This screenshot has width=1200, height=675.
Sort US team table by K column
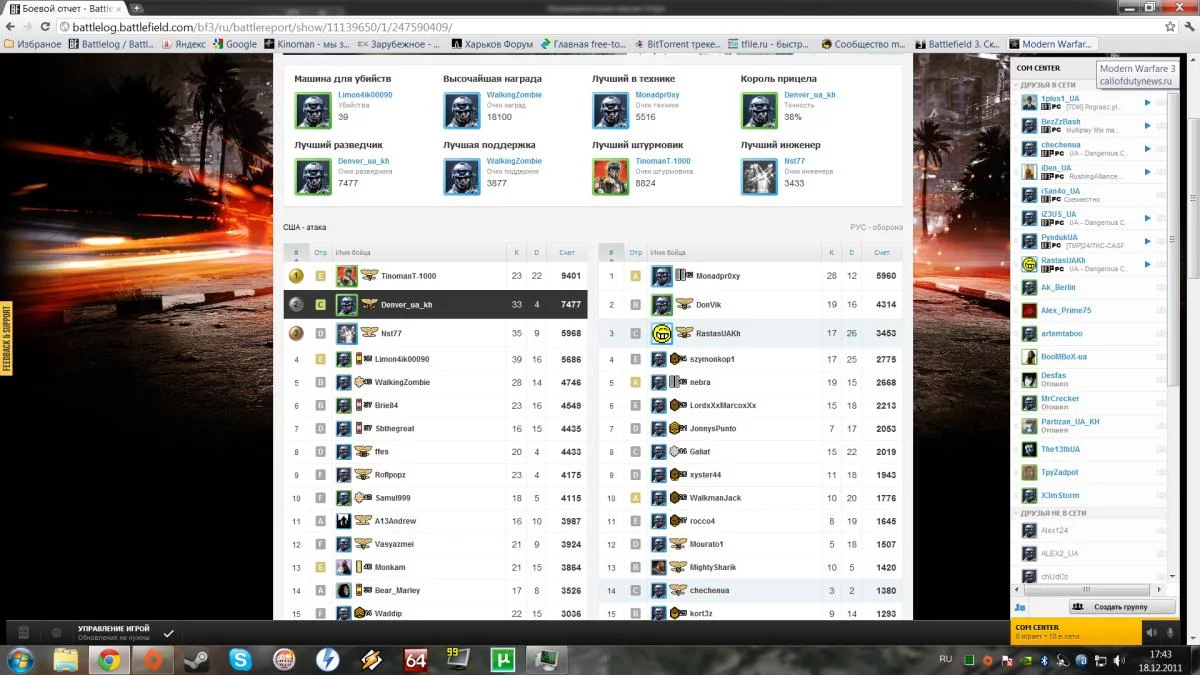click(x=516, y=253)
